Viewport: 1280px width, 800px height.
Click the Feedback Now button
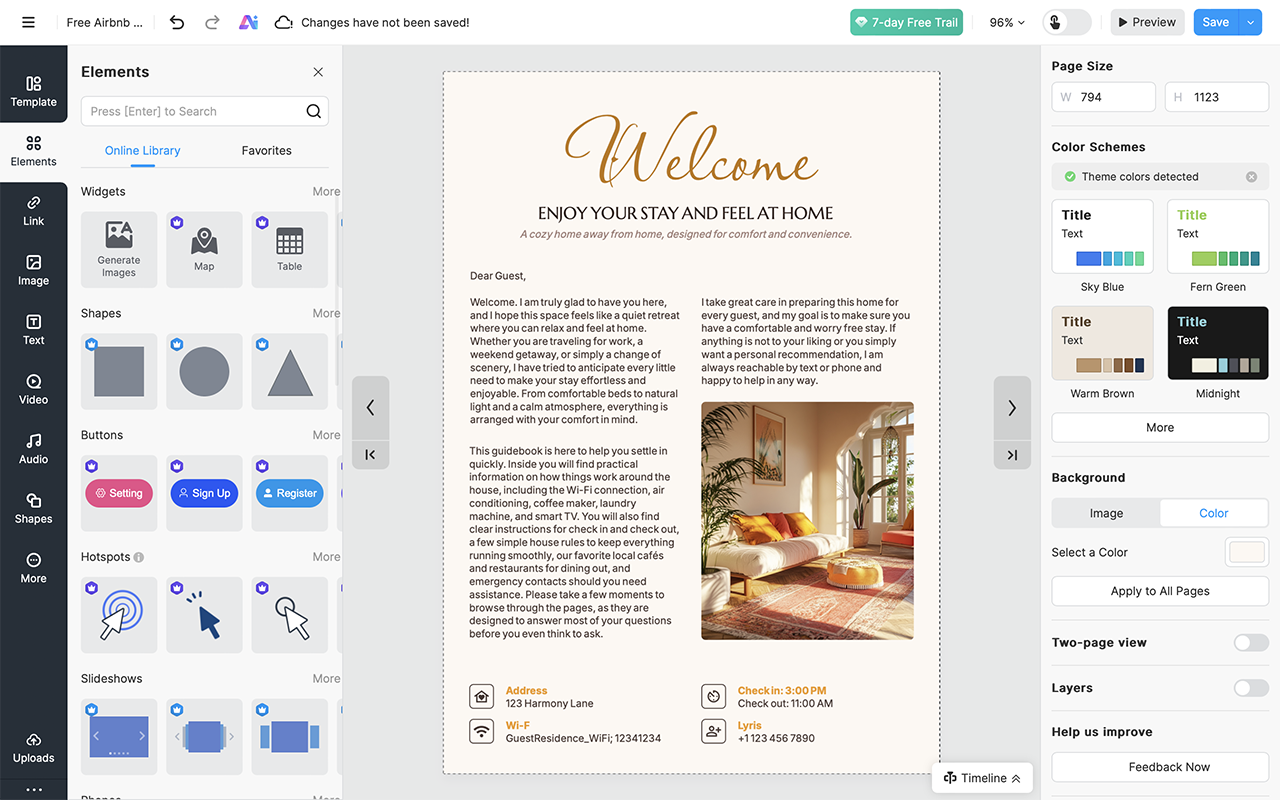(x=1160, y=767)
